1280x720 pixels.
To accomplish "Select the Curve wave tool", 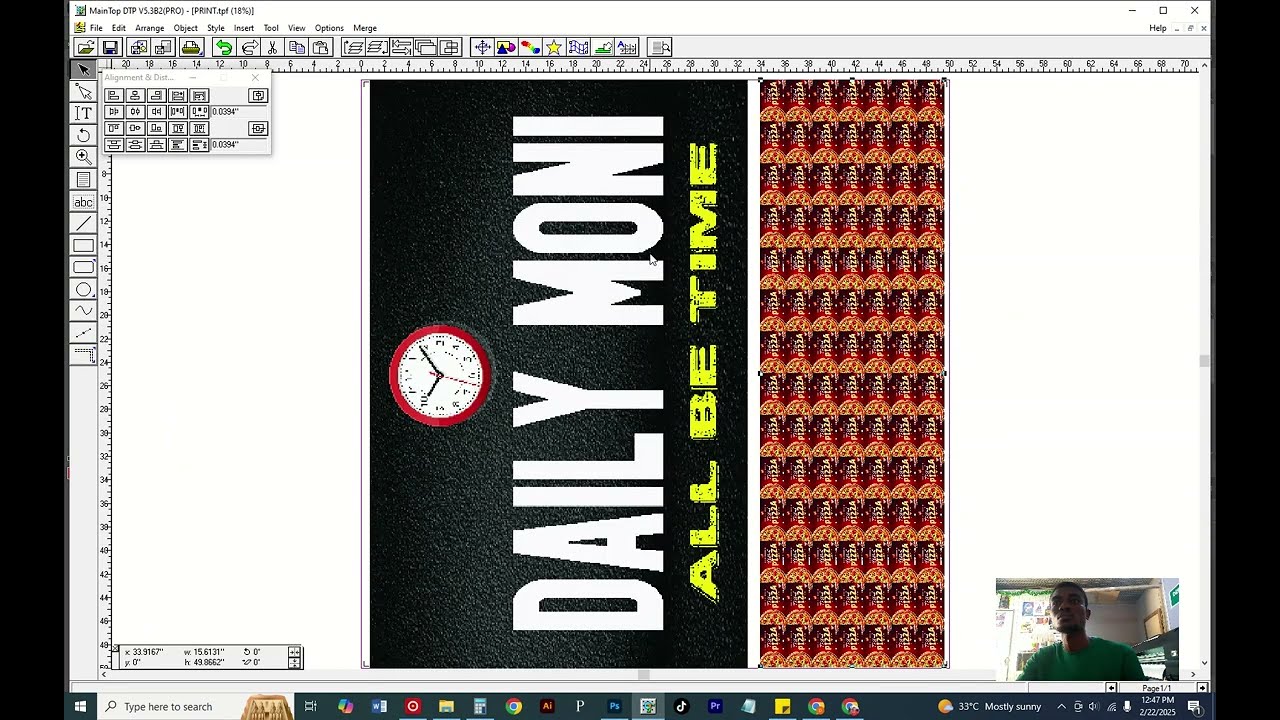I will tap(84, 311).
